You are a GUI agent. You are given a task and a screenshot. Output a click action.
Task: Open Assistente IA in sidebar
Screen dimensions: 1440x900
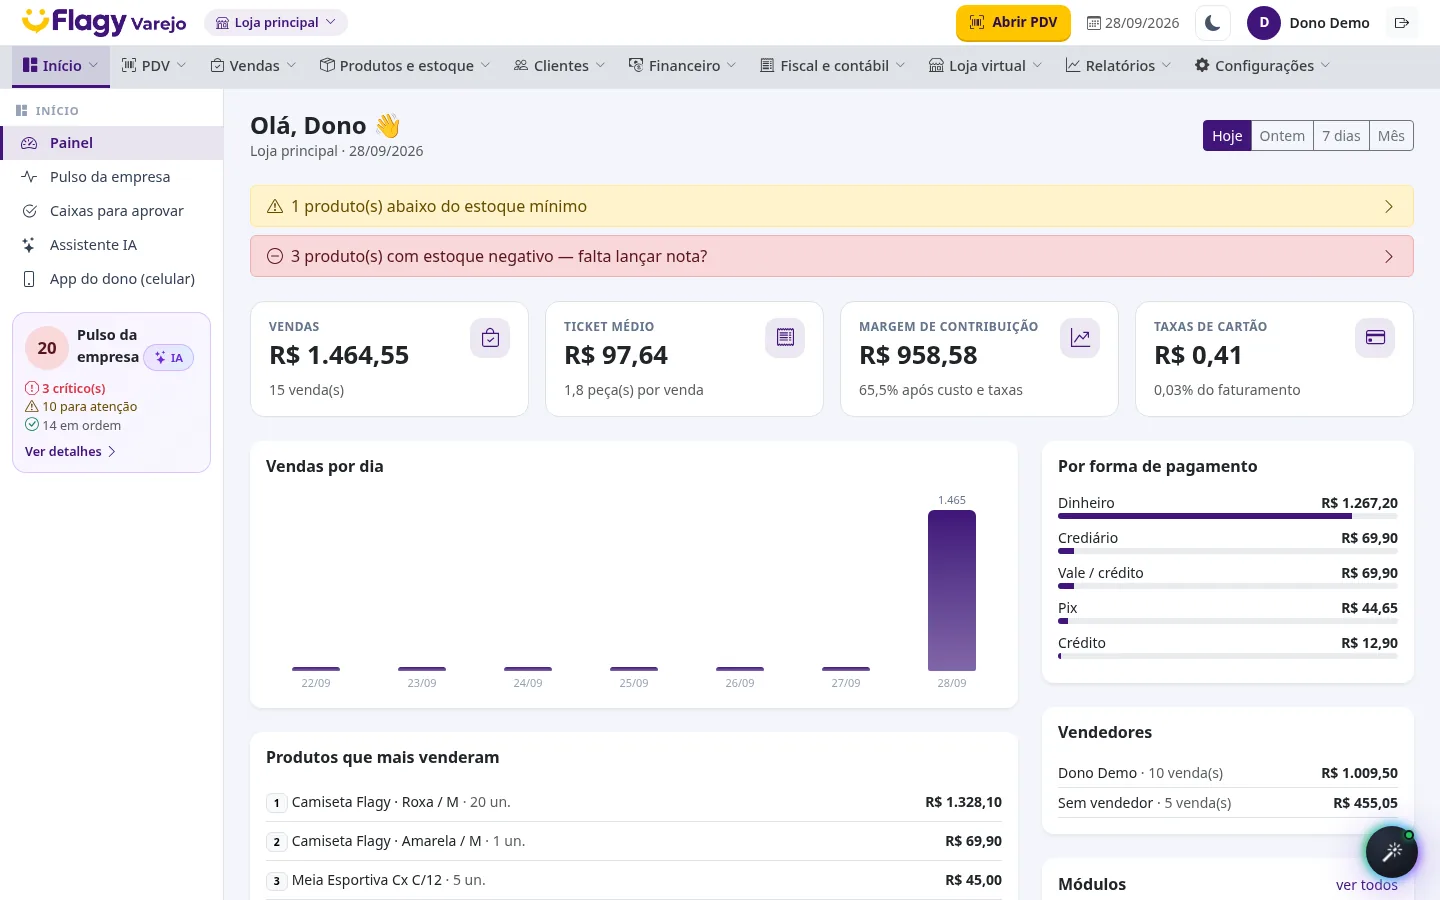112,245
